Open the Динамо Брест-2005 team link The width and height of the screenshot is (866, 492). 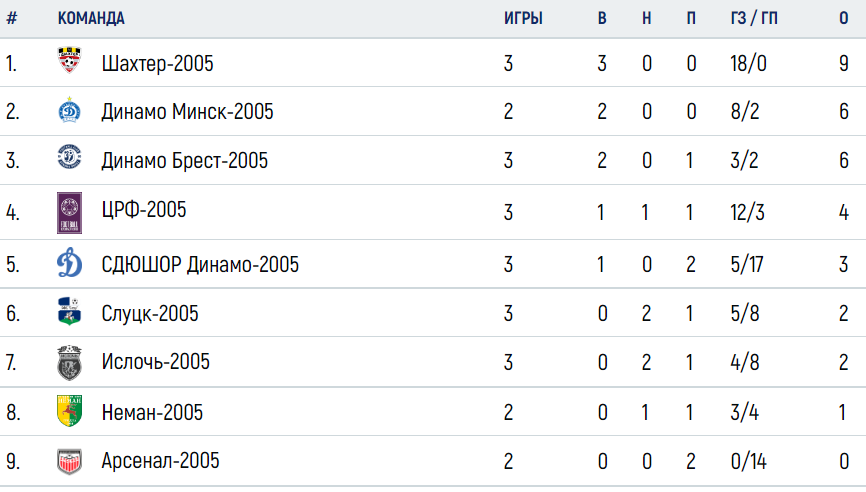(184, 161)
